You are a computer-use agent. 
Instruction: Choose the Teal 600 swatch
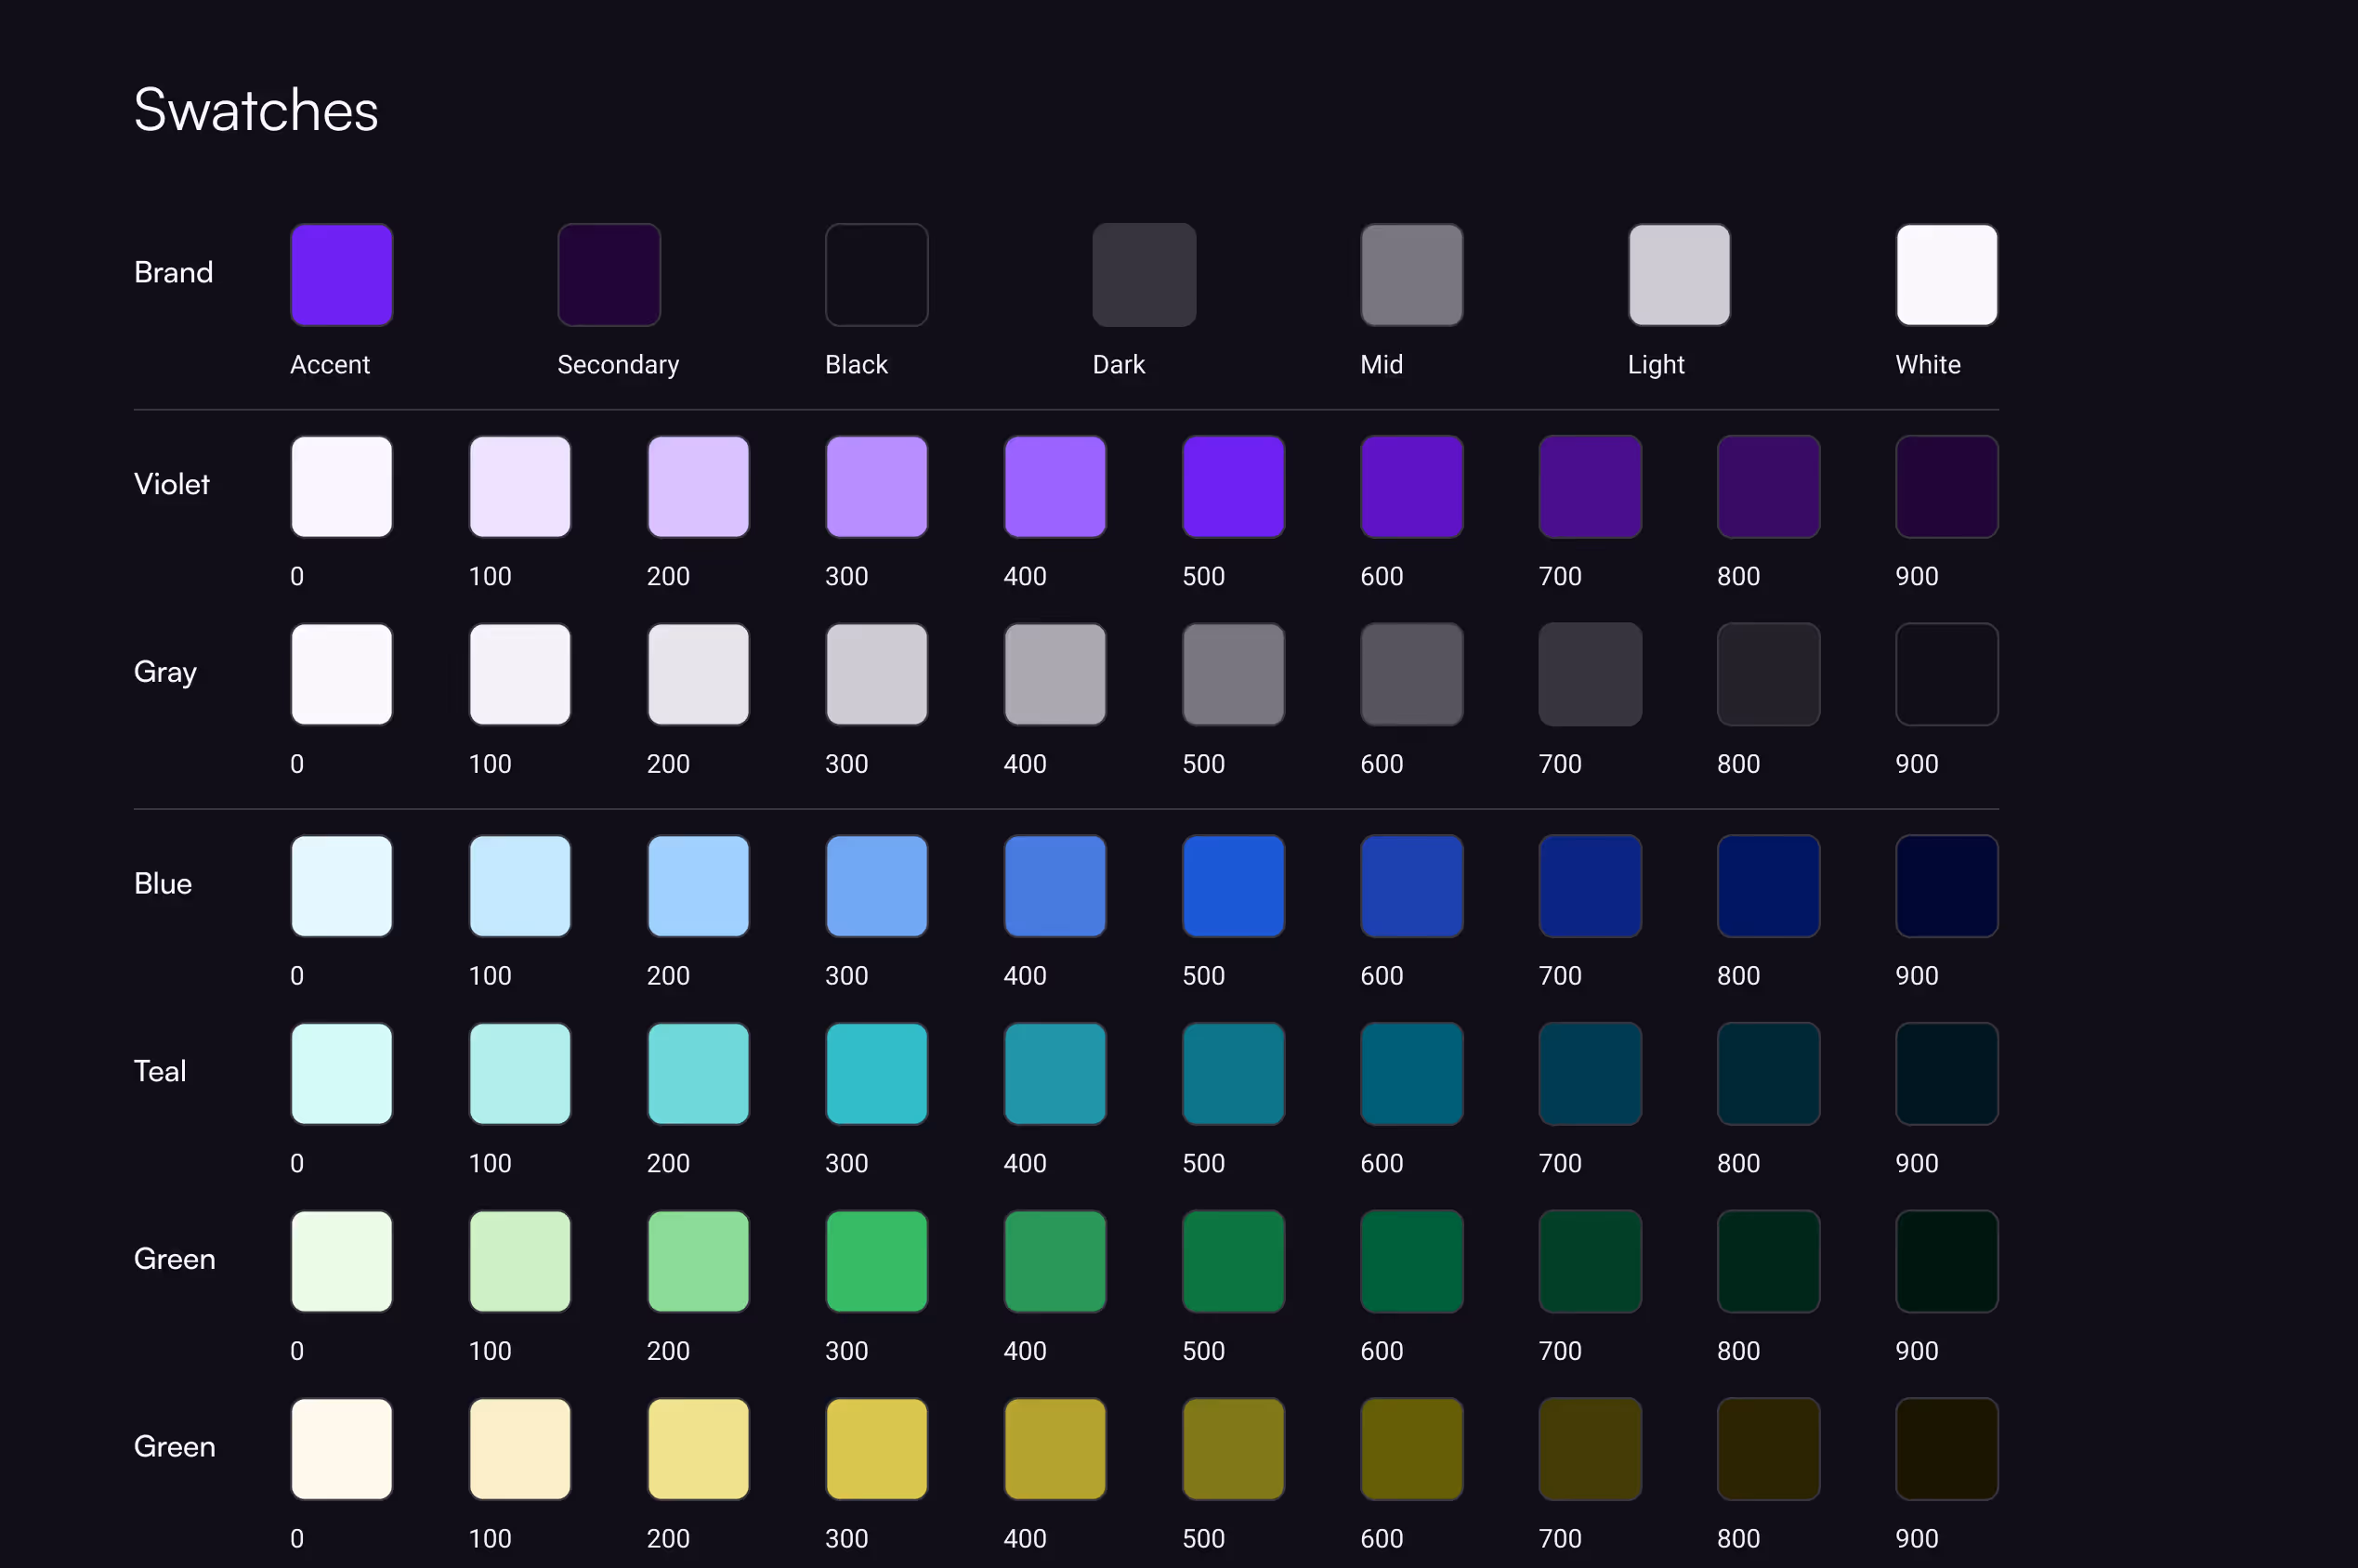click(1411, 1073)
